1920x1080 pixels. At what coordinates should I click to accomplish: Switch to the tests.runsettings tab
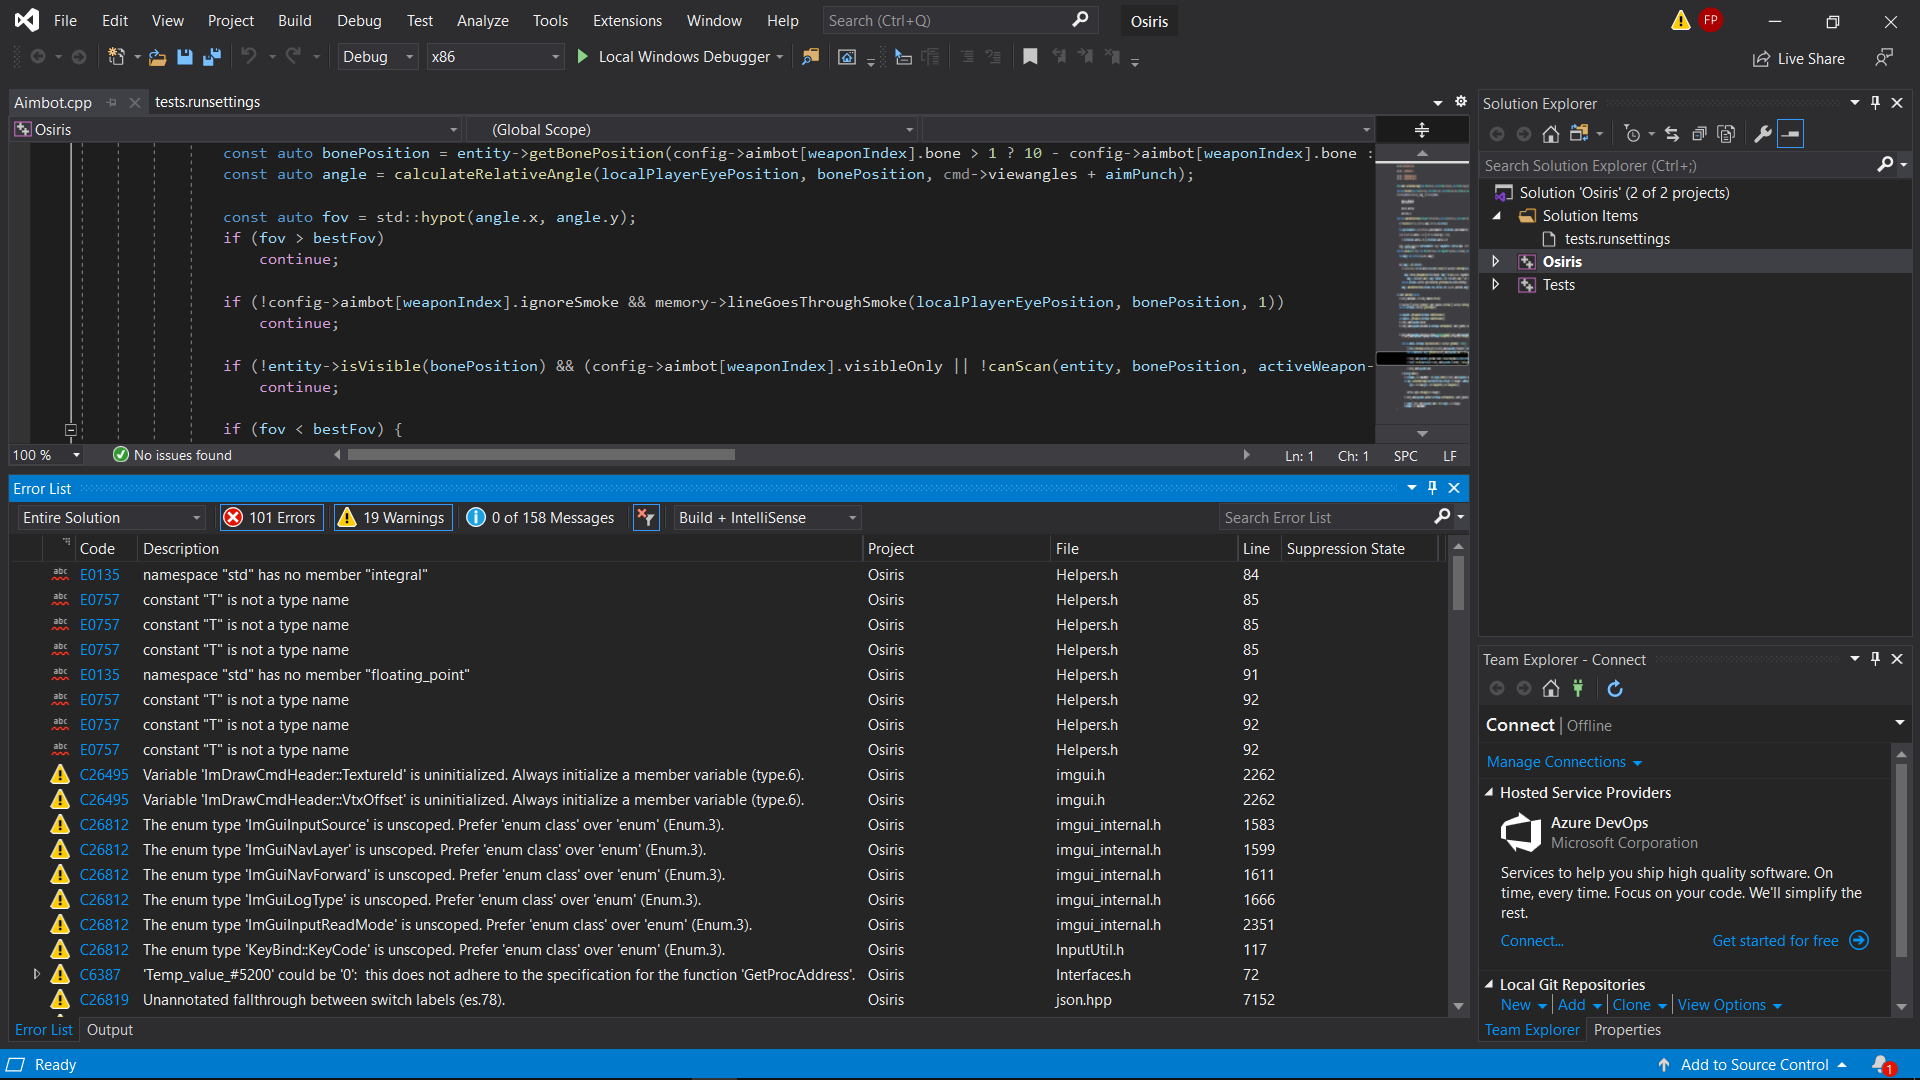207,102
